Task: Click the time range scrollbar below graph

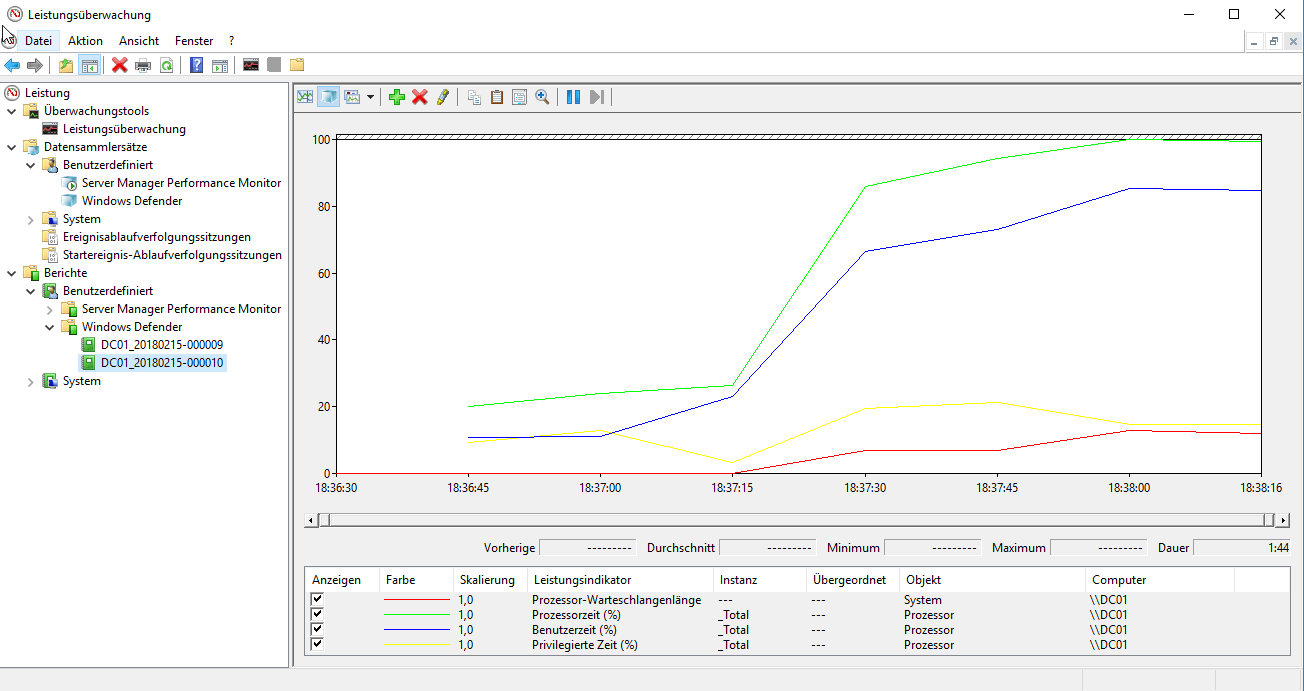Action: coord(796,520)
